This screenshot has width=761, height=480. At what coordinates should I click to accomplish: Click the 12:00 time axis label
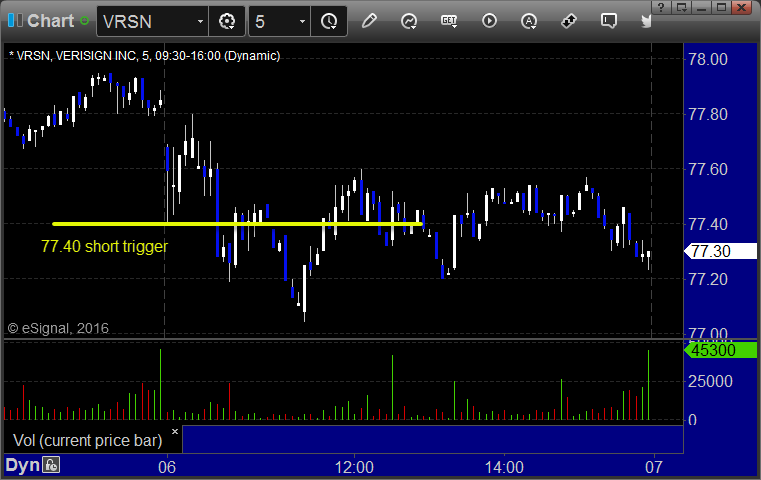354,467
